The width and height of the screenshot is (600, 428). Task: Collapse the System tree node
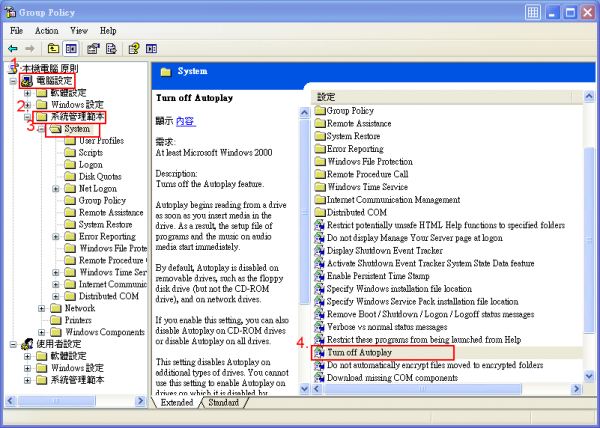click(42, 129)
